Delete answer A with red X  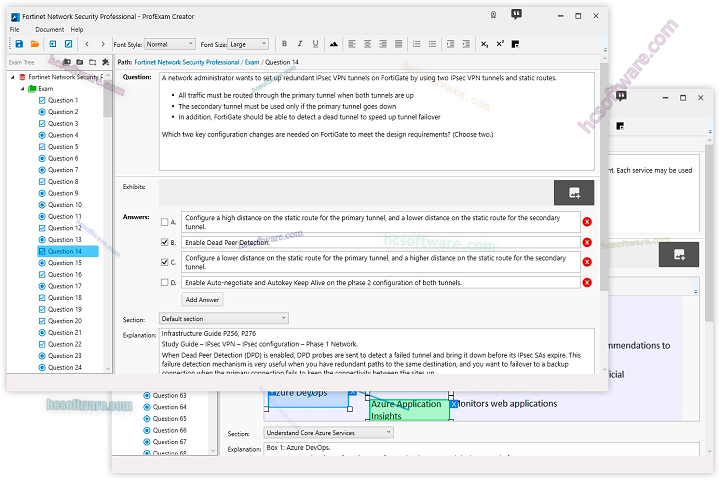tap(587, 222)
